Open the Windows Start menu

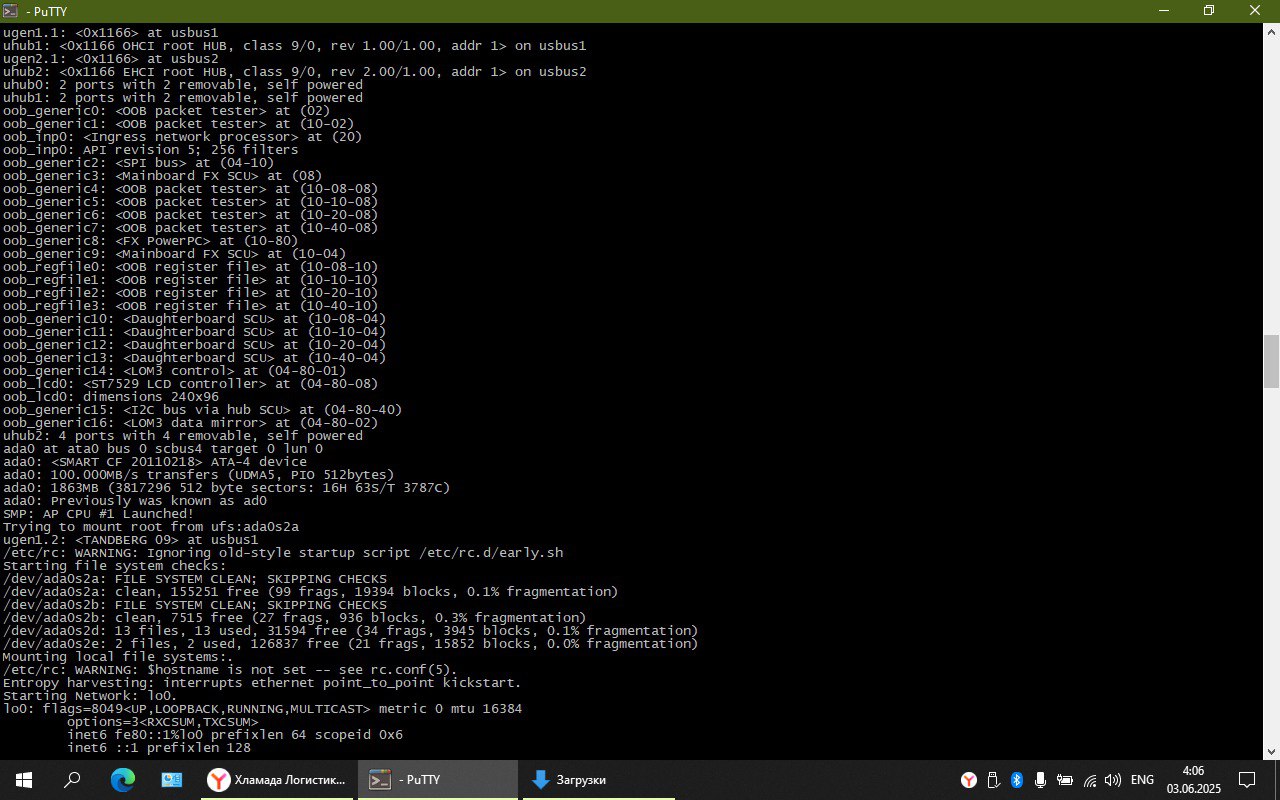pyautogui.click(x=23, y=780)
